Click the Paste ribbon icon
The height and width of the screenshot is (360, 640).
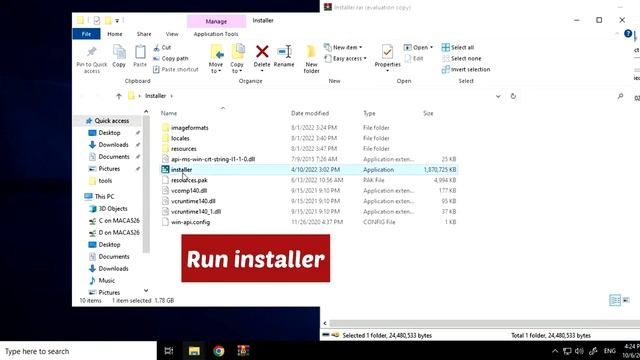tap(140, 52)
